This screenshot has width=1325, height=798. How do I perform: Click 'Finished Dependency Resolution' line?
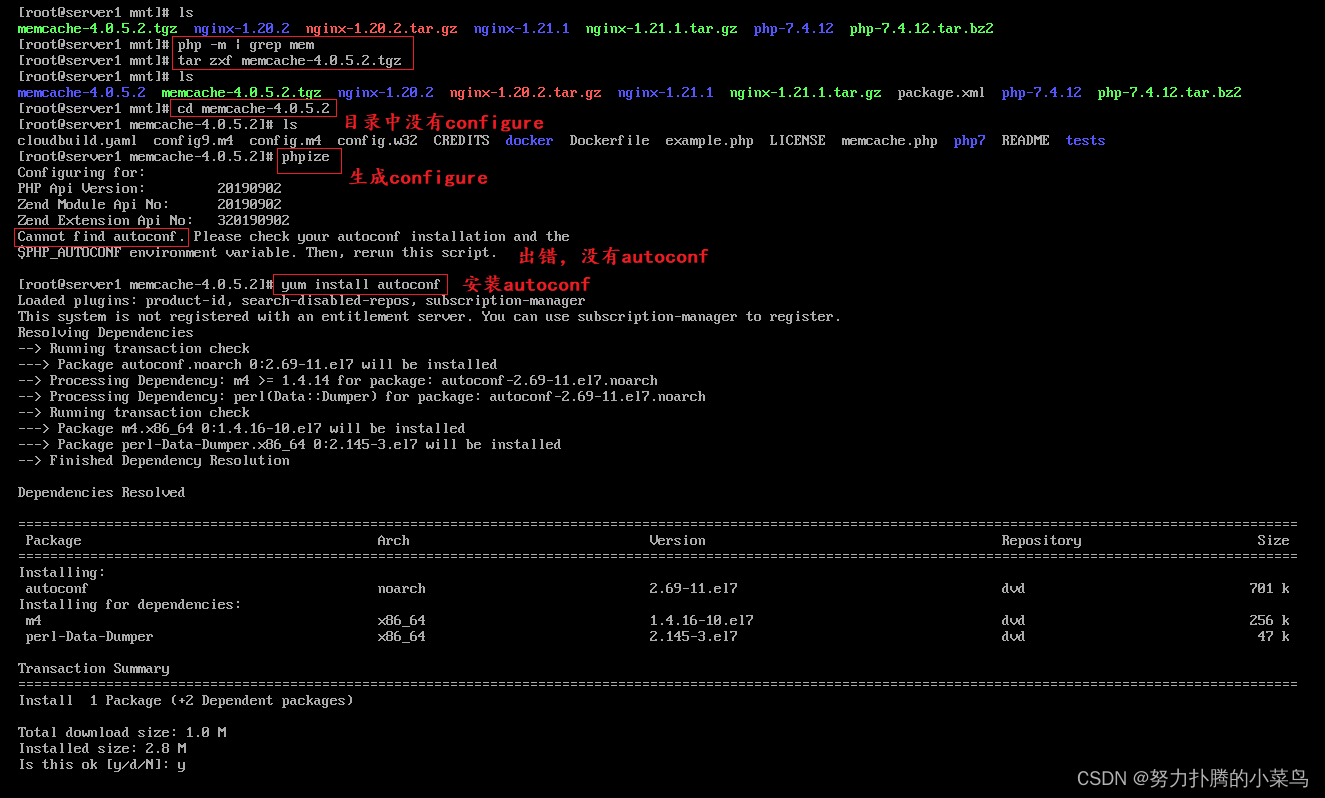pyautogui.click(x=153, y=461)
